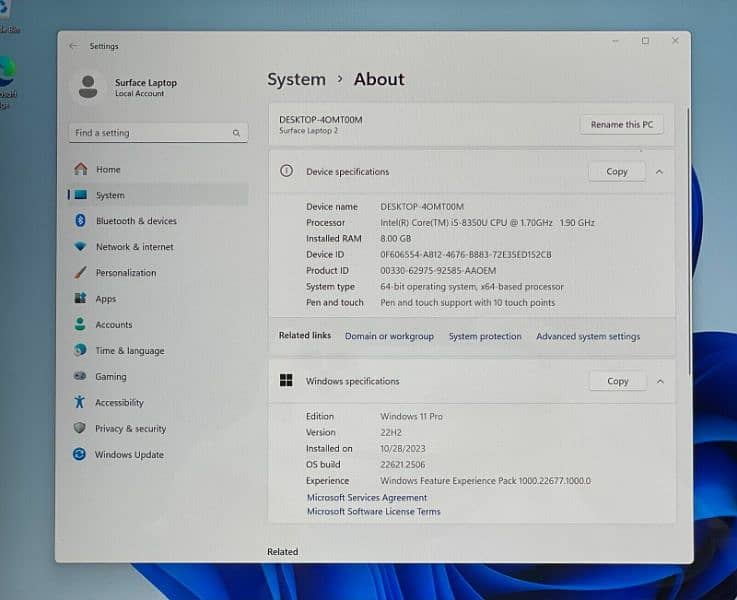Select Time & language globe icon
737x600 pixels.
(80, 351)
